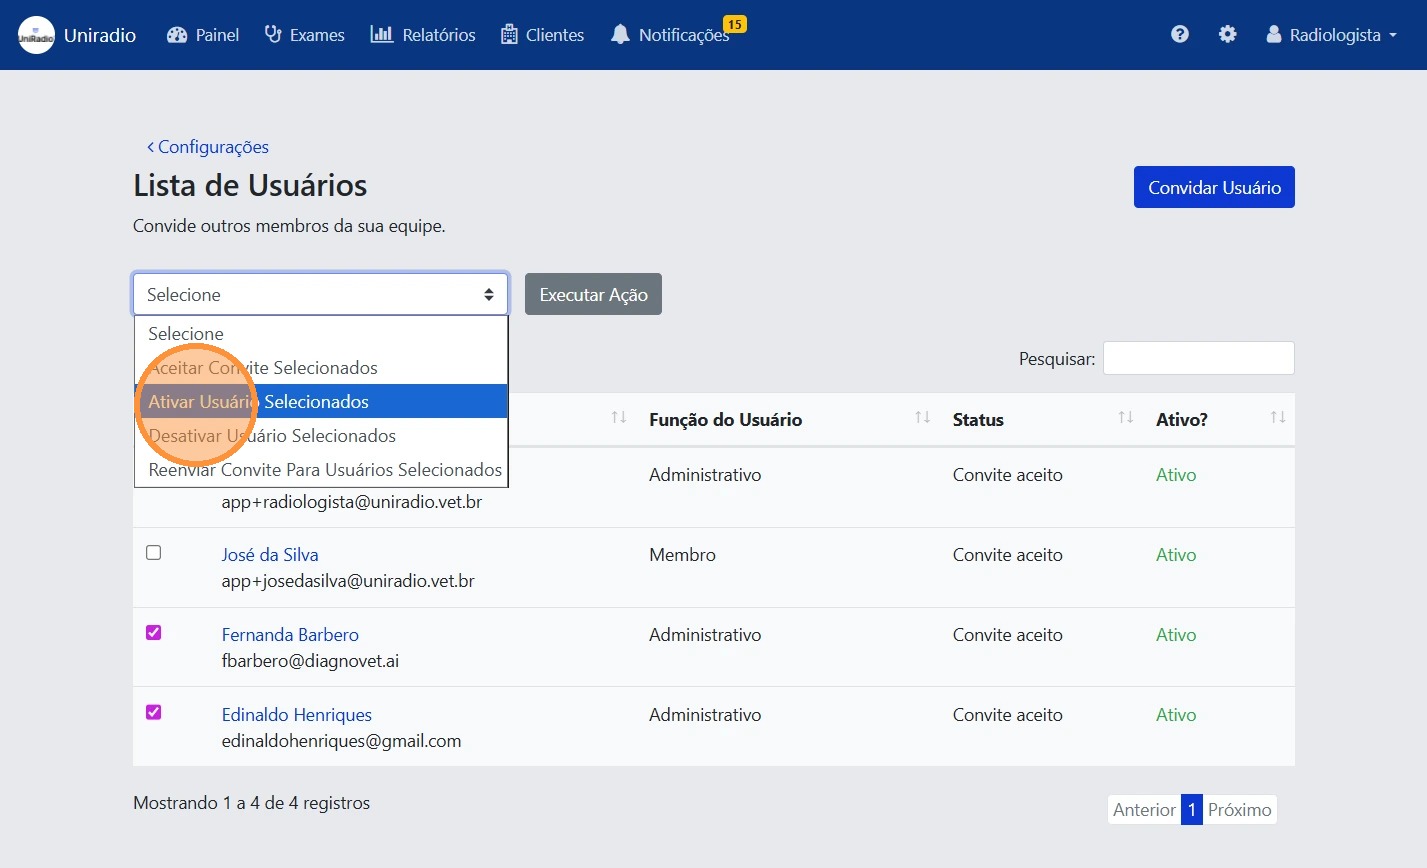Open Relatórios chart icon
Image resolution: width=1427 pixels, height=868 pixels.
pos(382,35)
